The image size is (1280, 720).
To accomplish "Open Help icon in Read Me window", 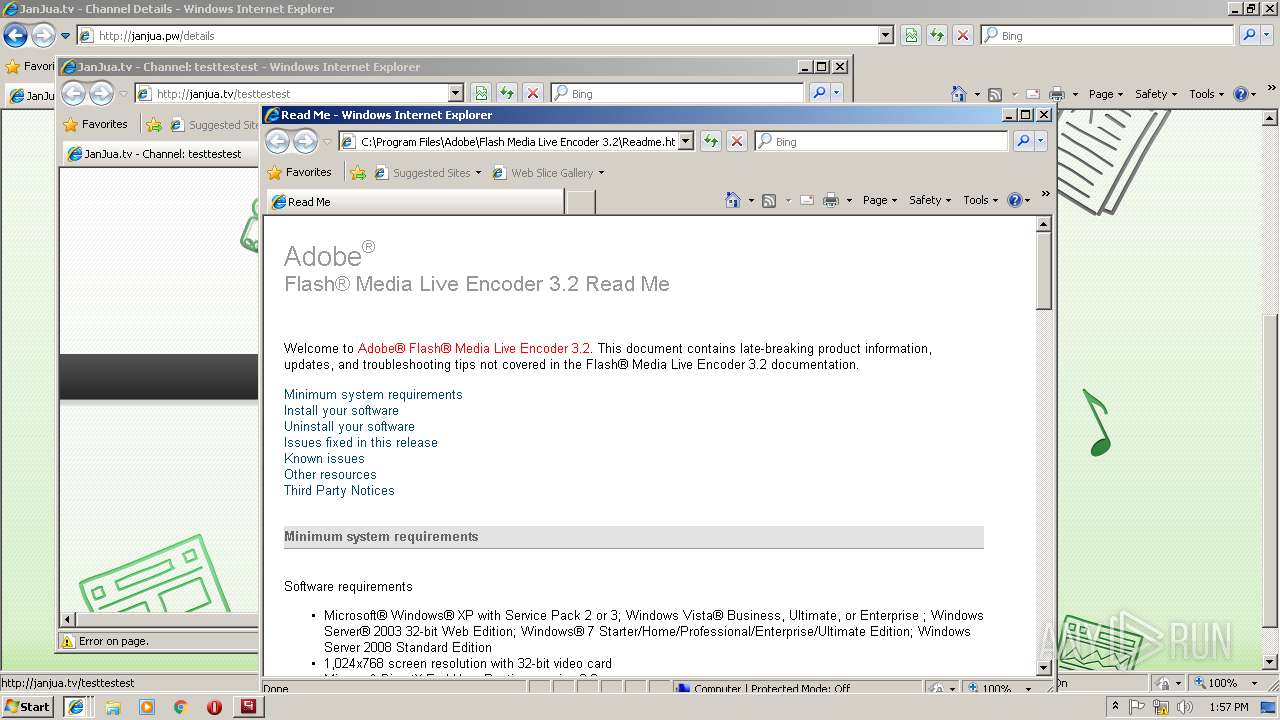I will coord(1015,200).
